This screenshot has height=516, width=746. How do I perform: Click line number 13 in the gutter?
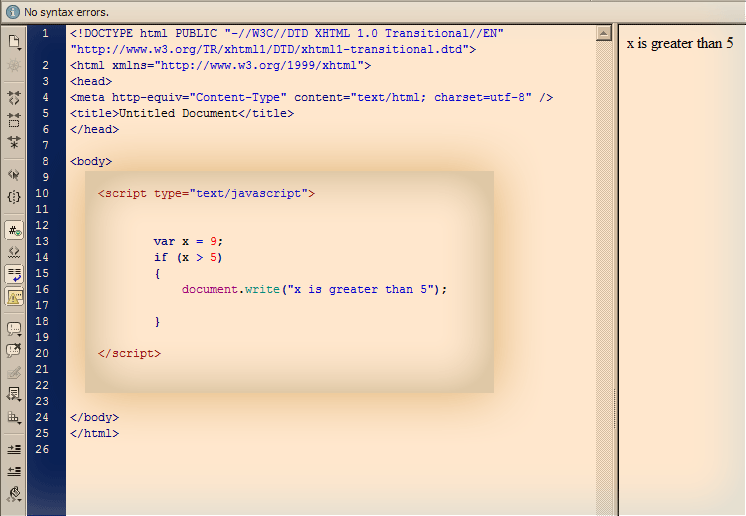click(42, 241)
